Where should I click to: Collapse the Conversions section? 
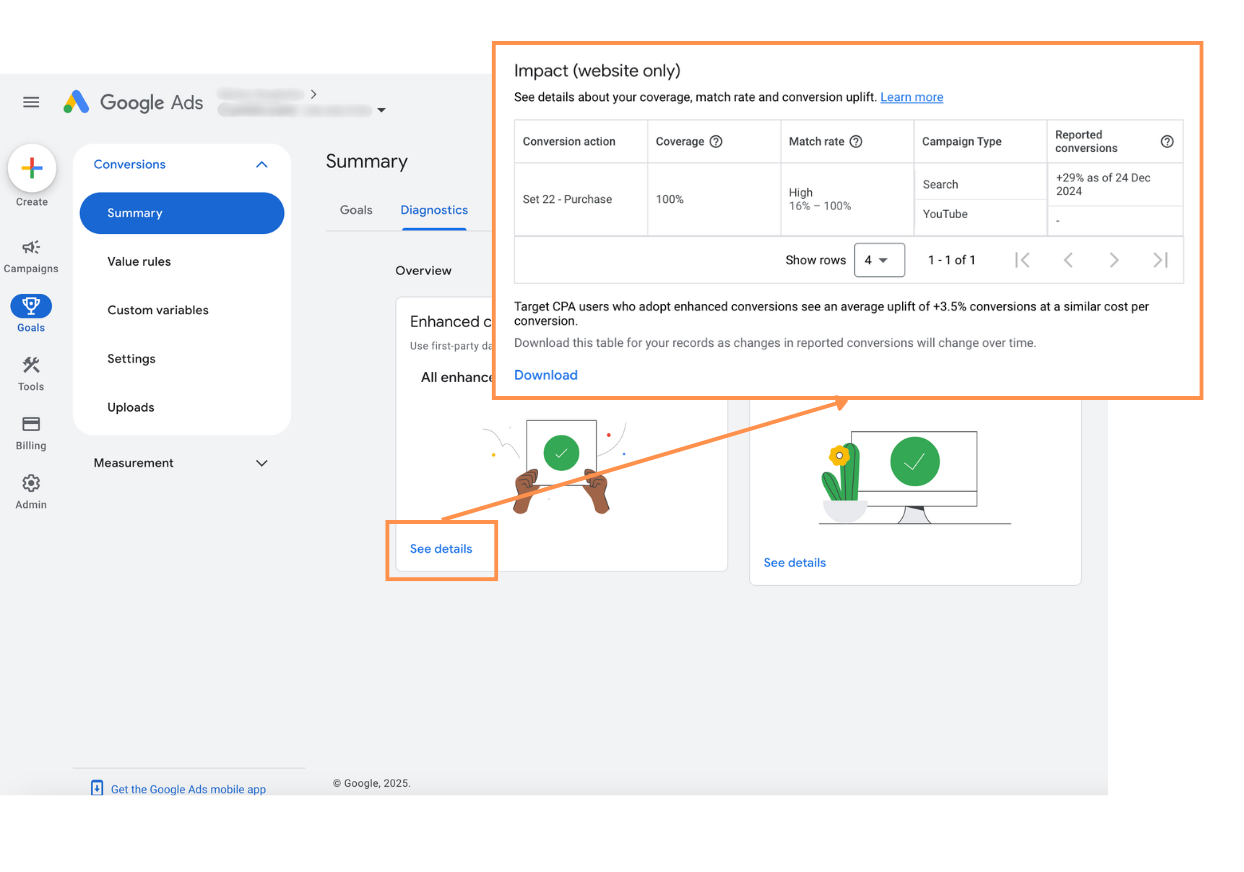tap(262, 164)
